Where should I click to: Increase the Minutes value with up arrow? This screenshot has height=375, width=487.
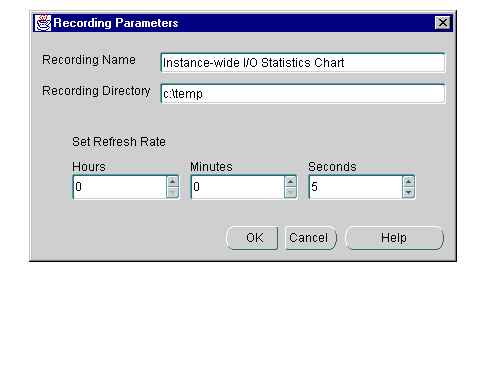pos(291,182)
